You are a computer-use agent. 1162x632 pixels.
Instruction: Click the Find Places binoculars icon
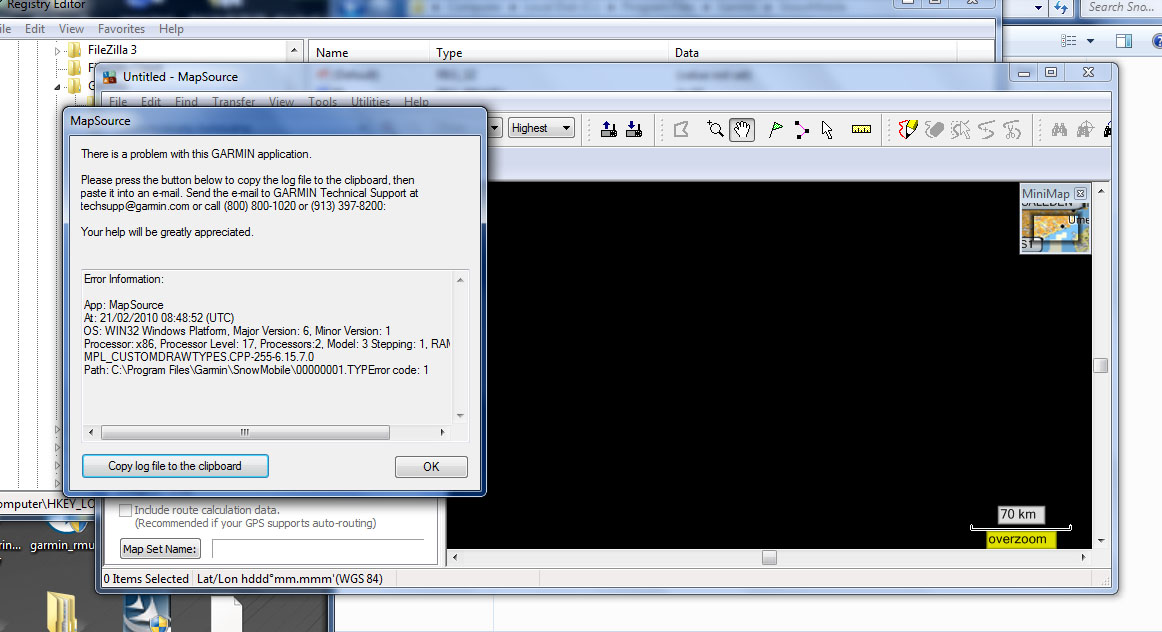pyautogui.click(x=1059, y=130)
